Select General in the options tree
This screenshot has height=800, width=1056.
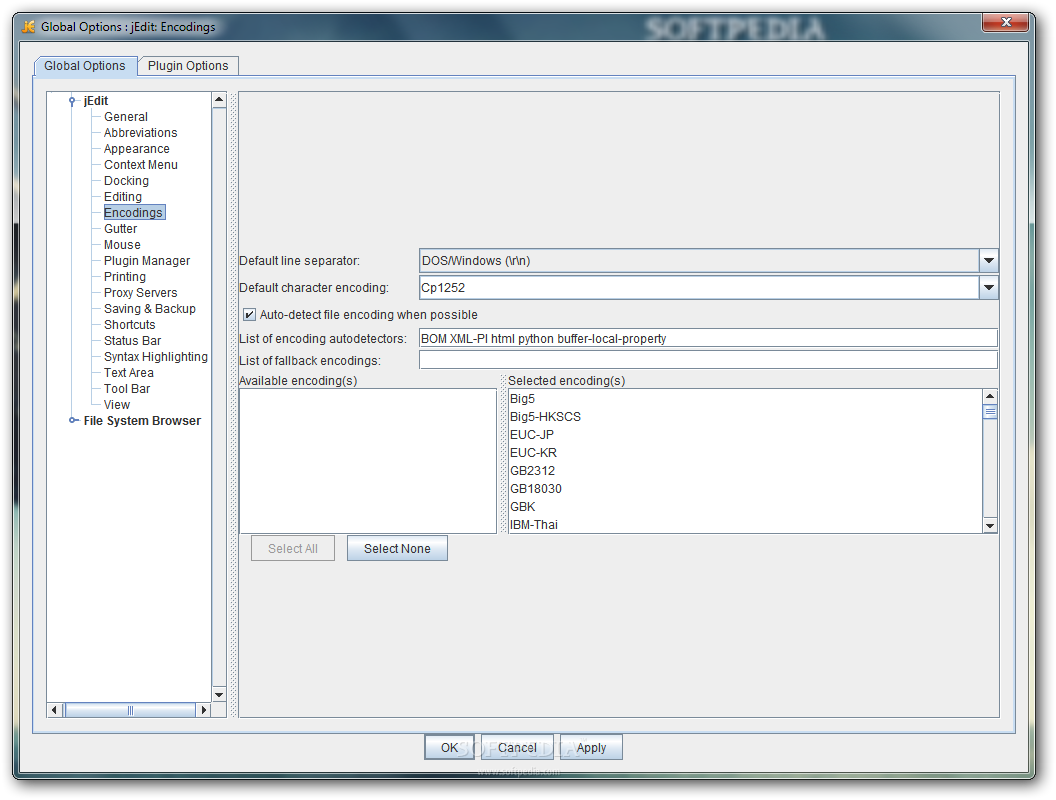pos(126,116)
